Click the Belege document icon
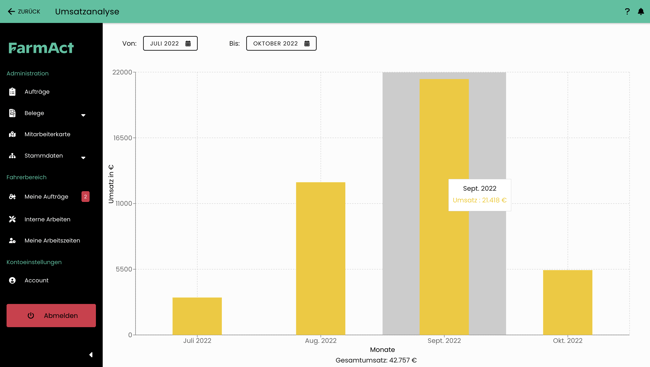The image size is (650, 367). [12, 113]
